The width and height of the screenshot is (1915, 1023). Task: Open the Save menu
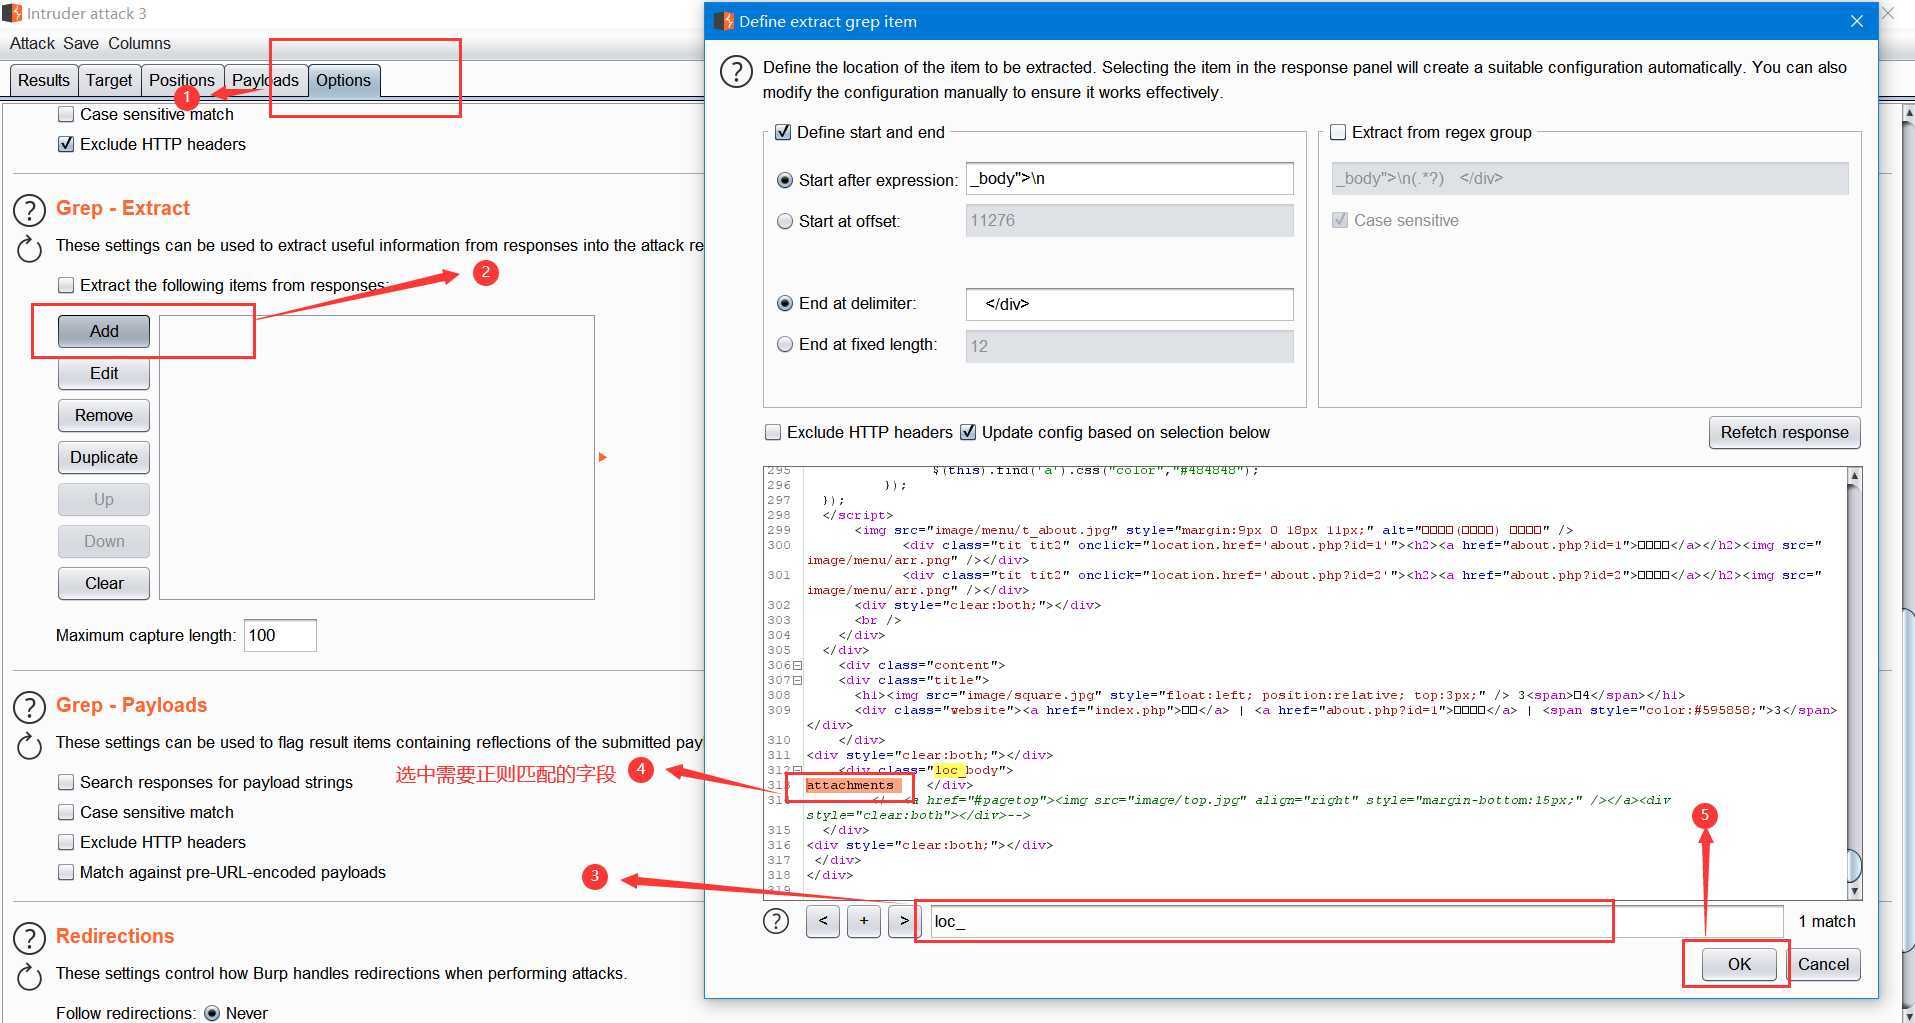(81, 43)
